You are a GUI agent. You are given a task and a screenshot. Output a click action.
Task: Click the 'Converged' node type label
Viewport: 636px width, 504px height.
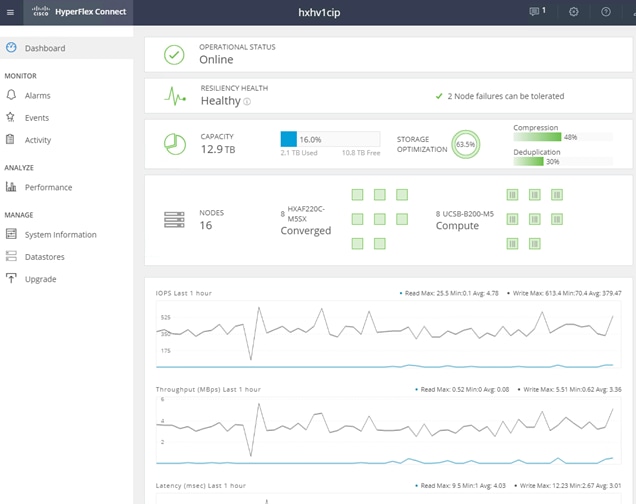point(306,230)
